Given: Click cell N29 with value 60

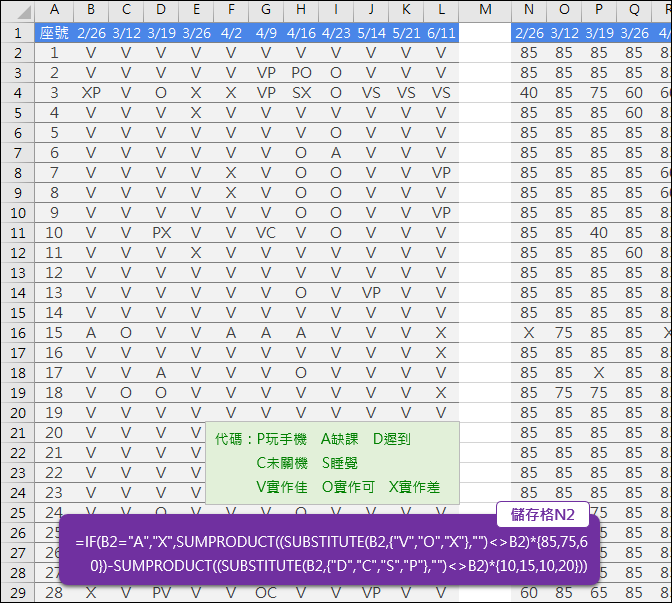Looking at the screenshot, I should click(x=529, y=593).
